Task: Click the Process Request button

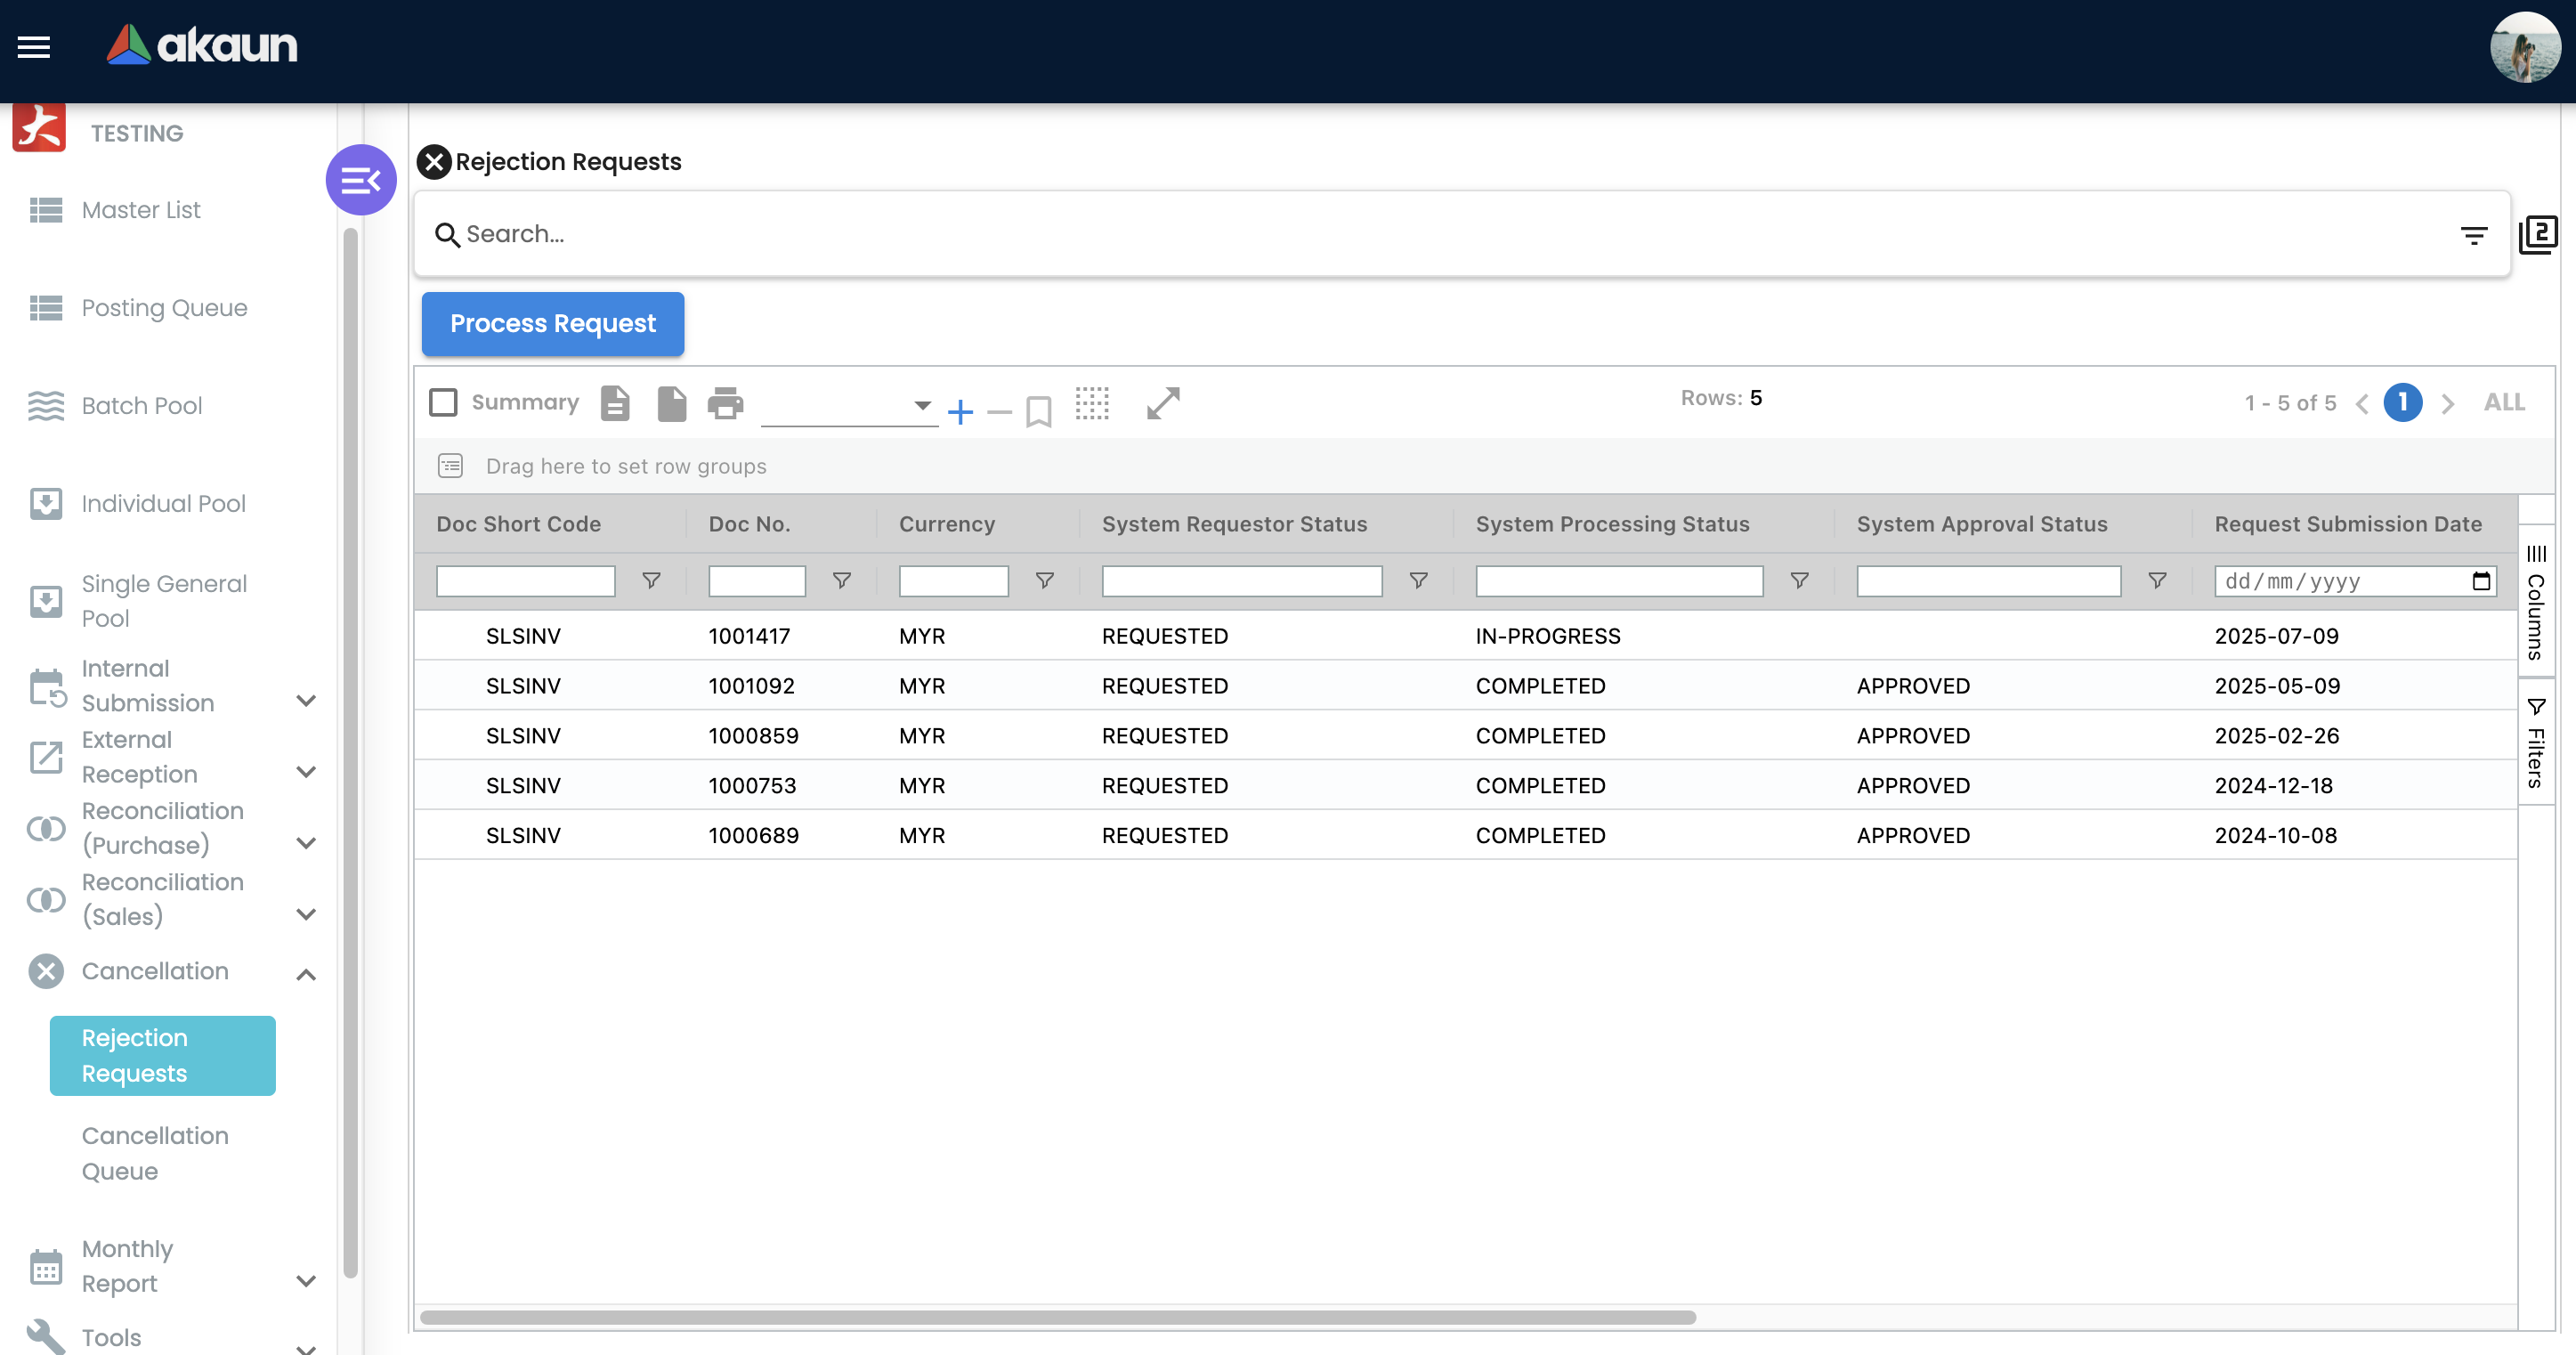Action: 553,324
